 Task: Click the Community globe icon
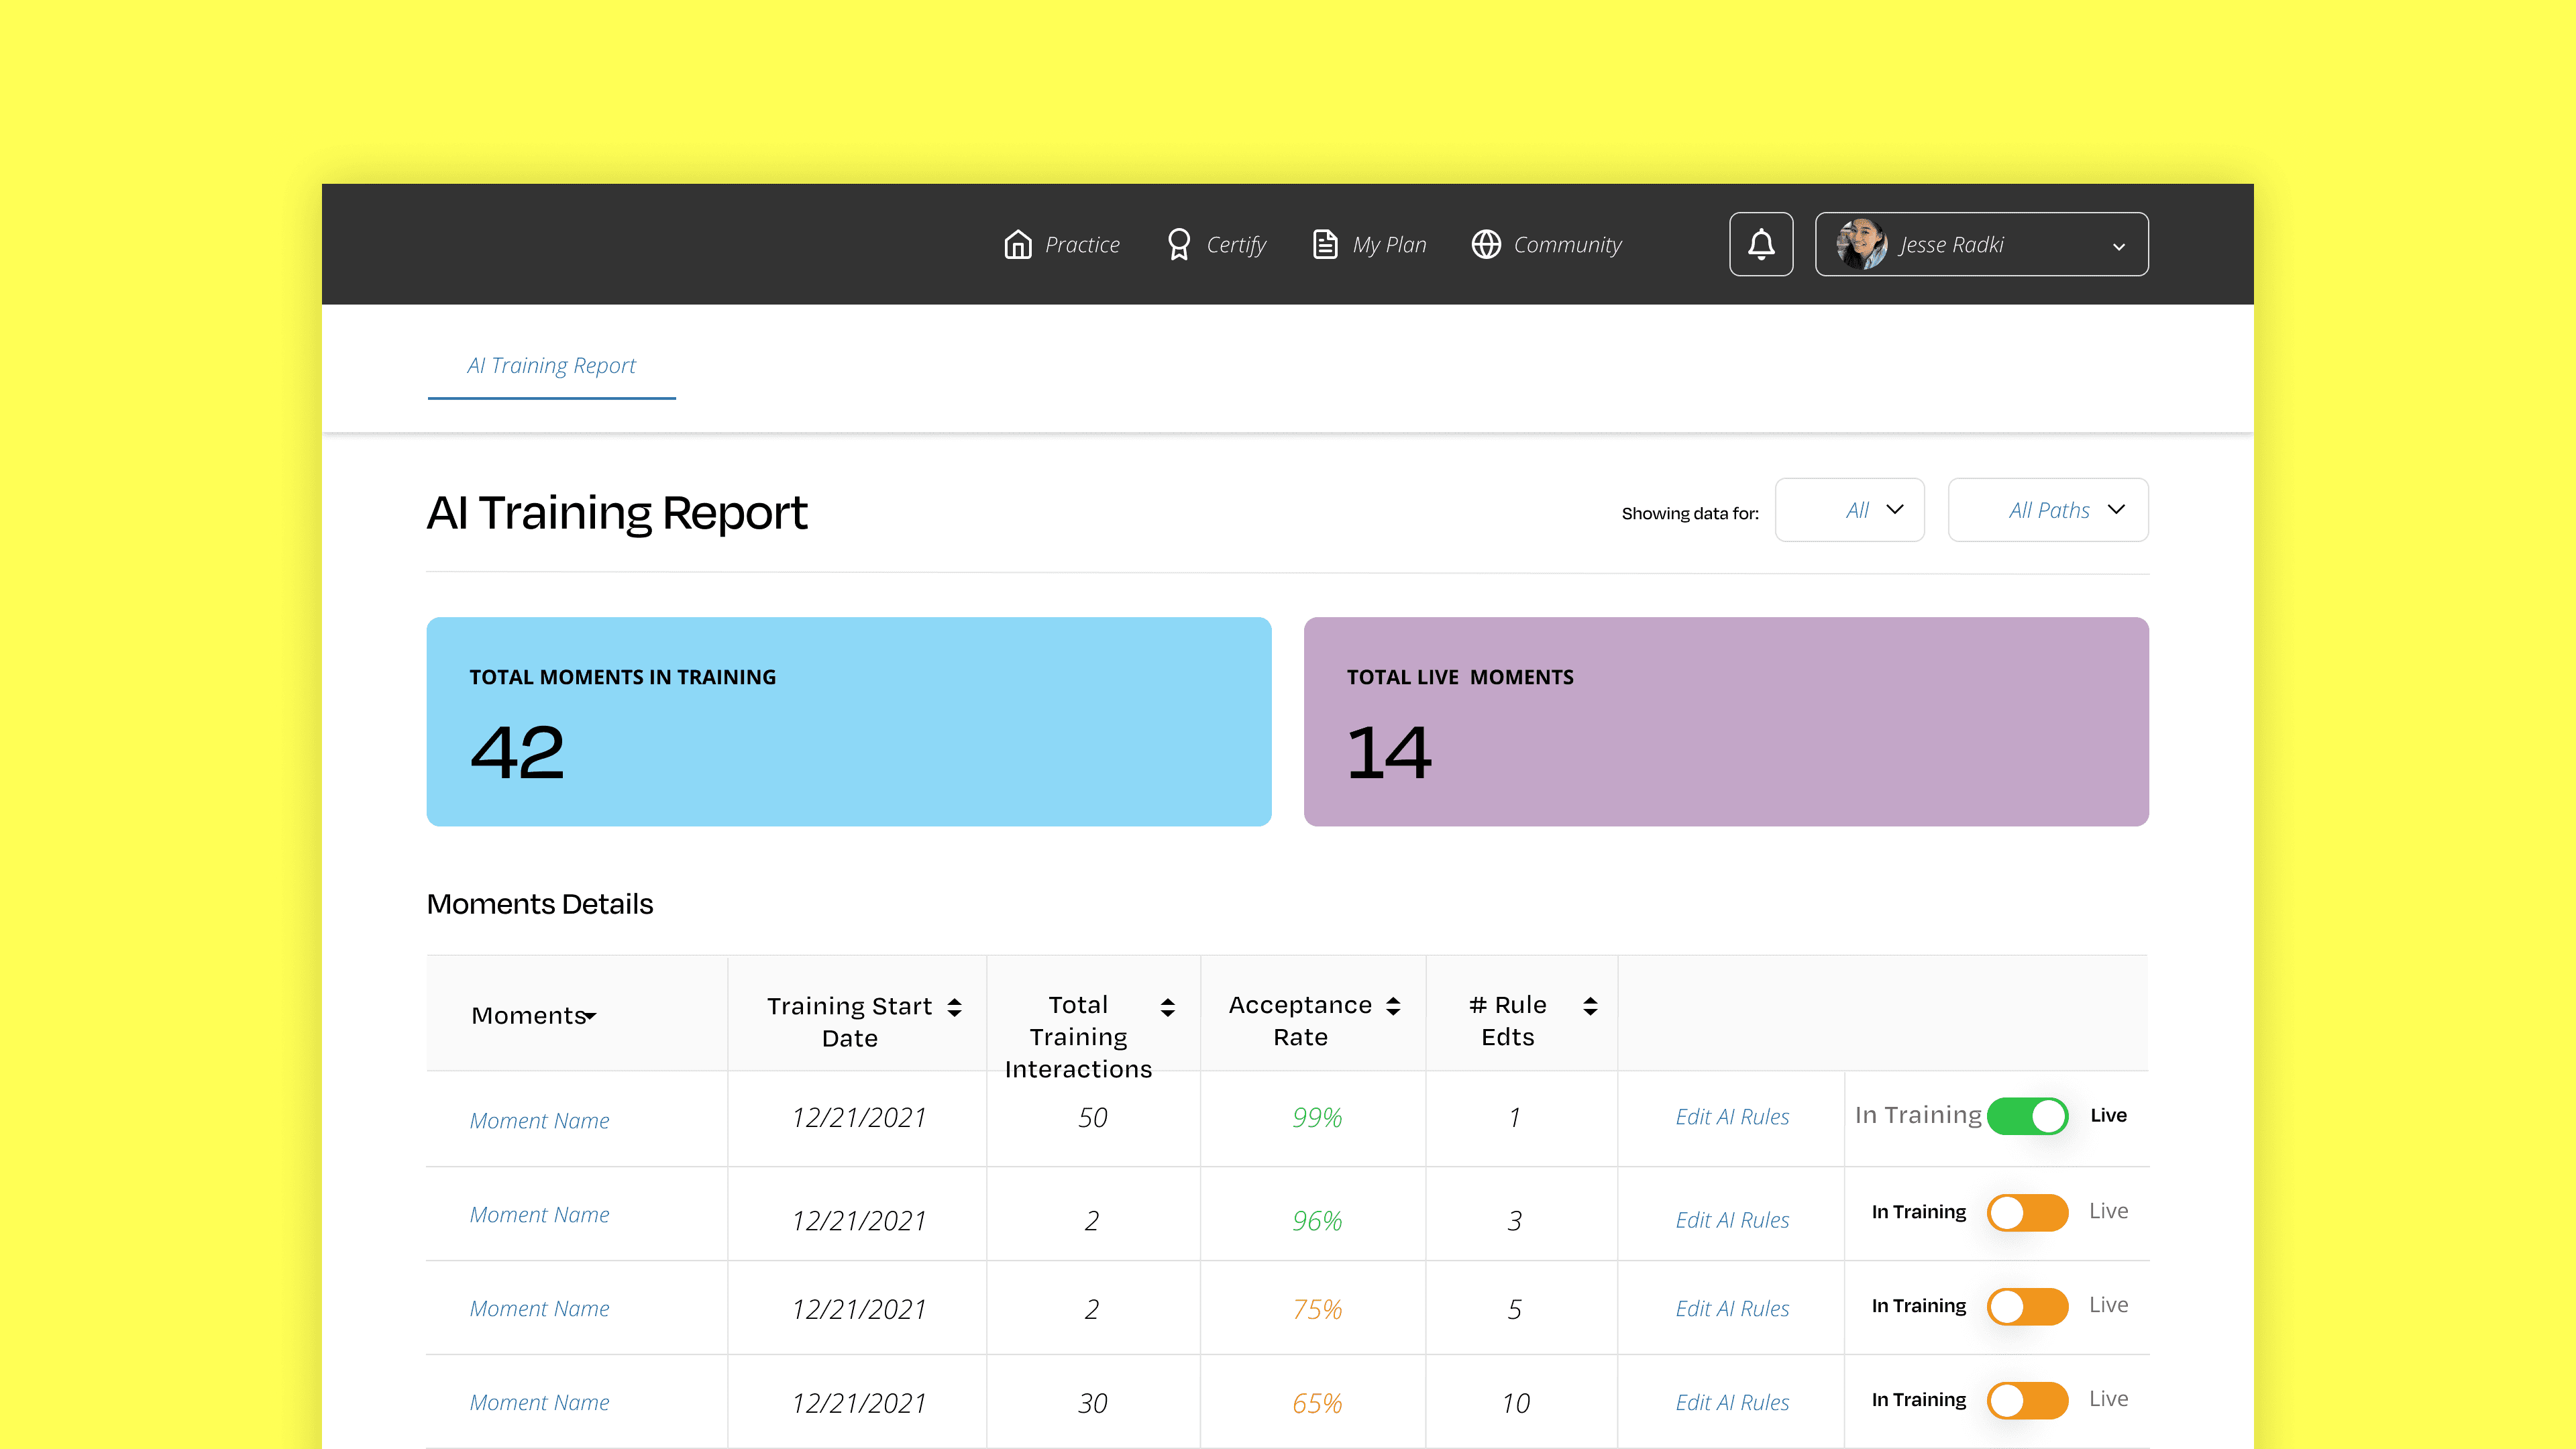pyautogui.click(x=1486, y=244)
